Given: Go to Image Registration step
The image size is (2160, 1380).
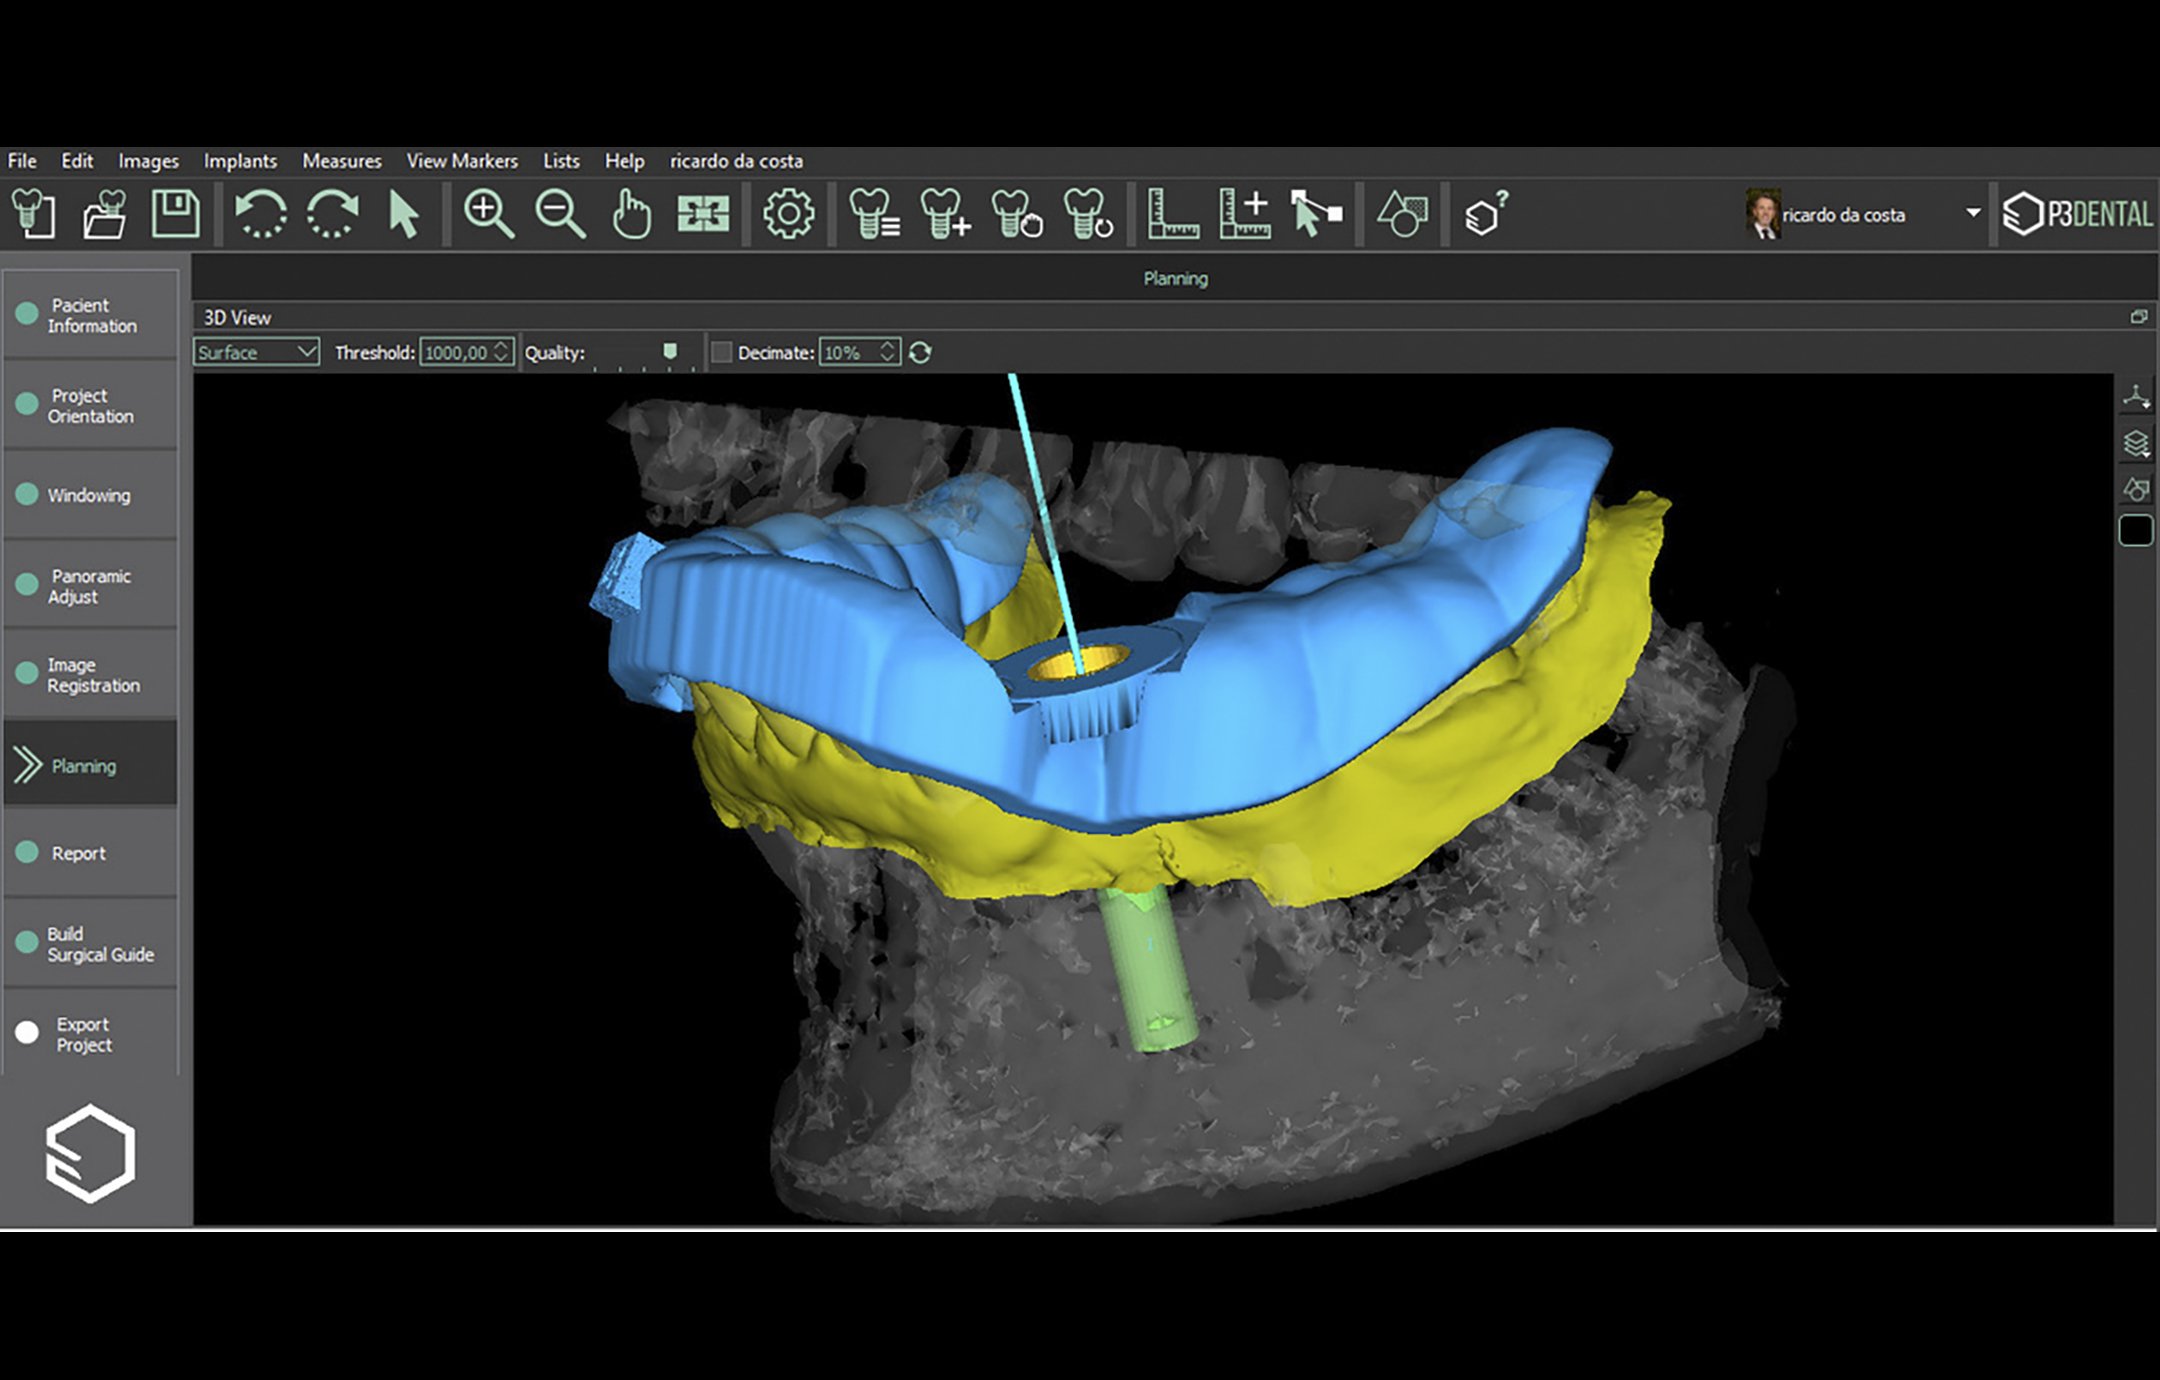Looking at the screenshot, I should 90,675.
